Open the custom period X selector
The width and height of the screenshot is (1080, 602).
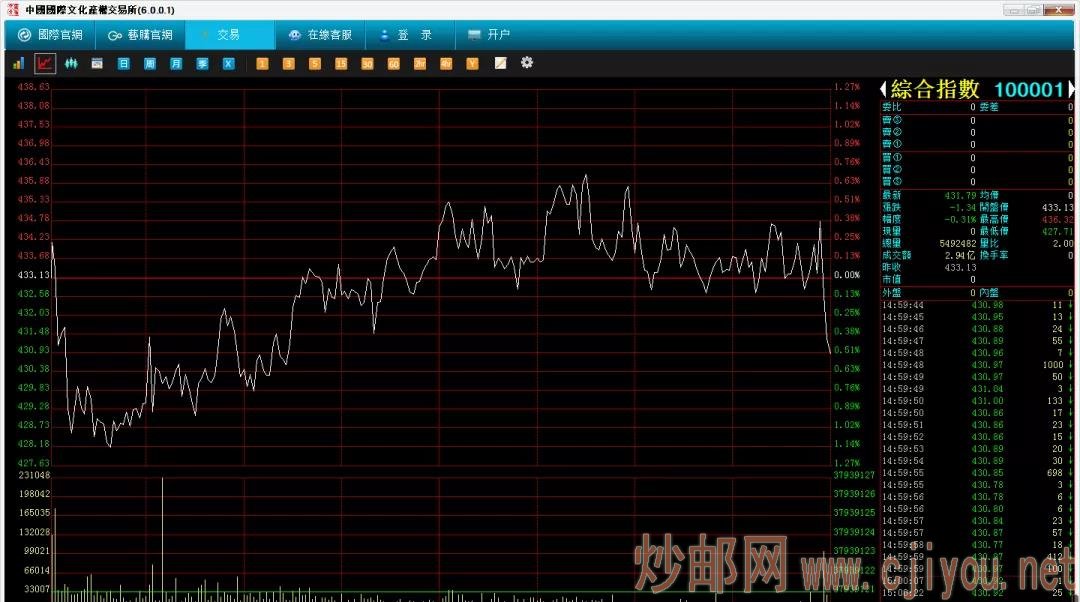tap(227, 63)
